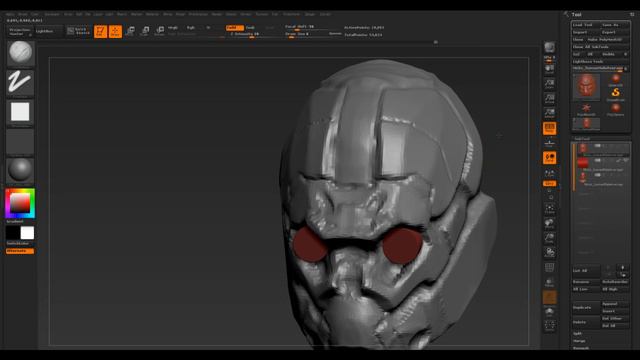Click the Append subtool button
The image size is (640, 360).
(x=615, y=304)
